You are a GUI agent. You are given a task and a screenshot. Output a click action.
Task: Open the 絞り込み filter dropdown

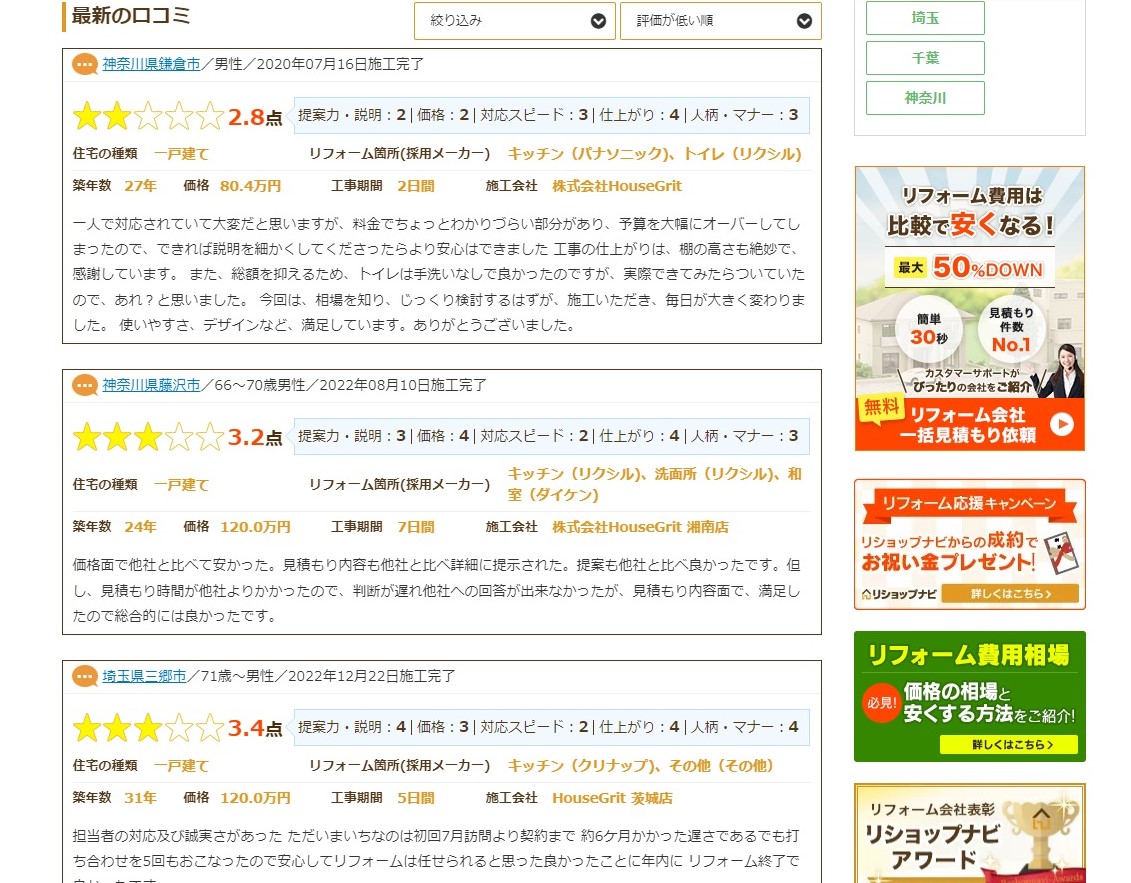[514, 21]
